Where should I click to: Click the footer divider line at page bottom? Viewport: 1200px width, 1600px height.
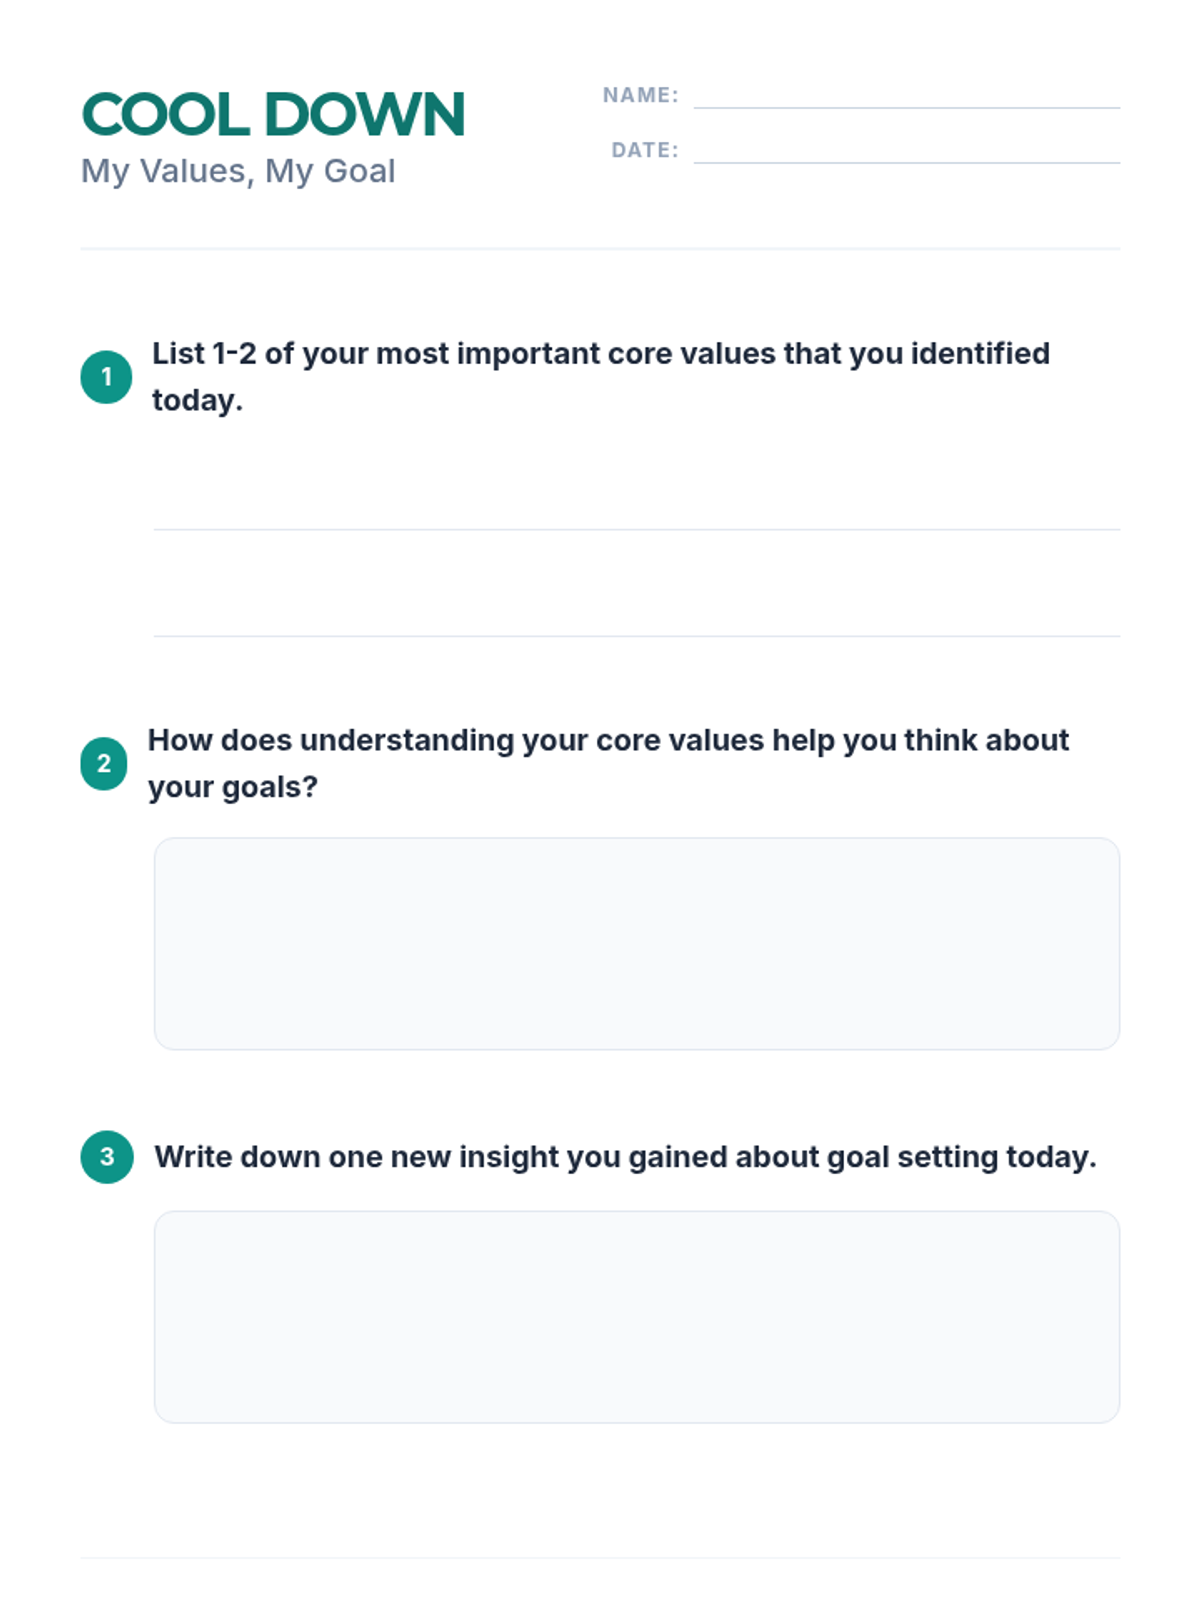[600, 1557]
